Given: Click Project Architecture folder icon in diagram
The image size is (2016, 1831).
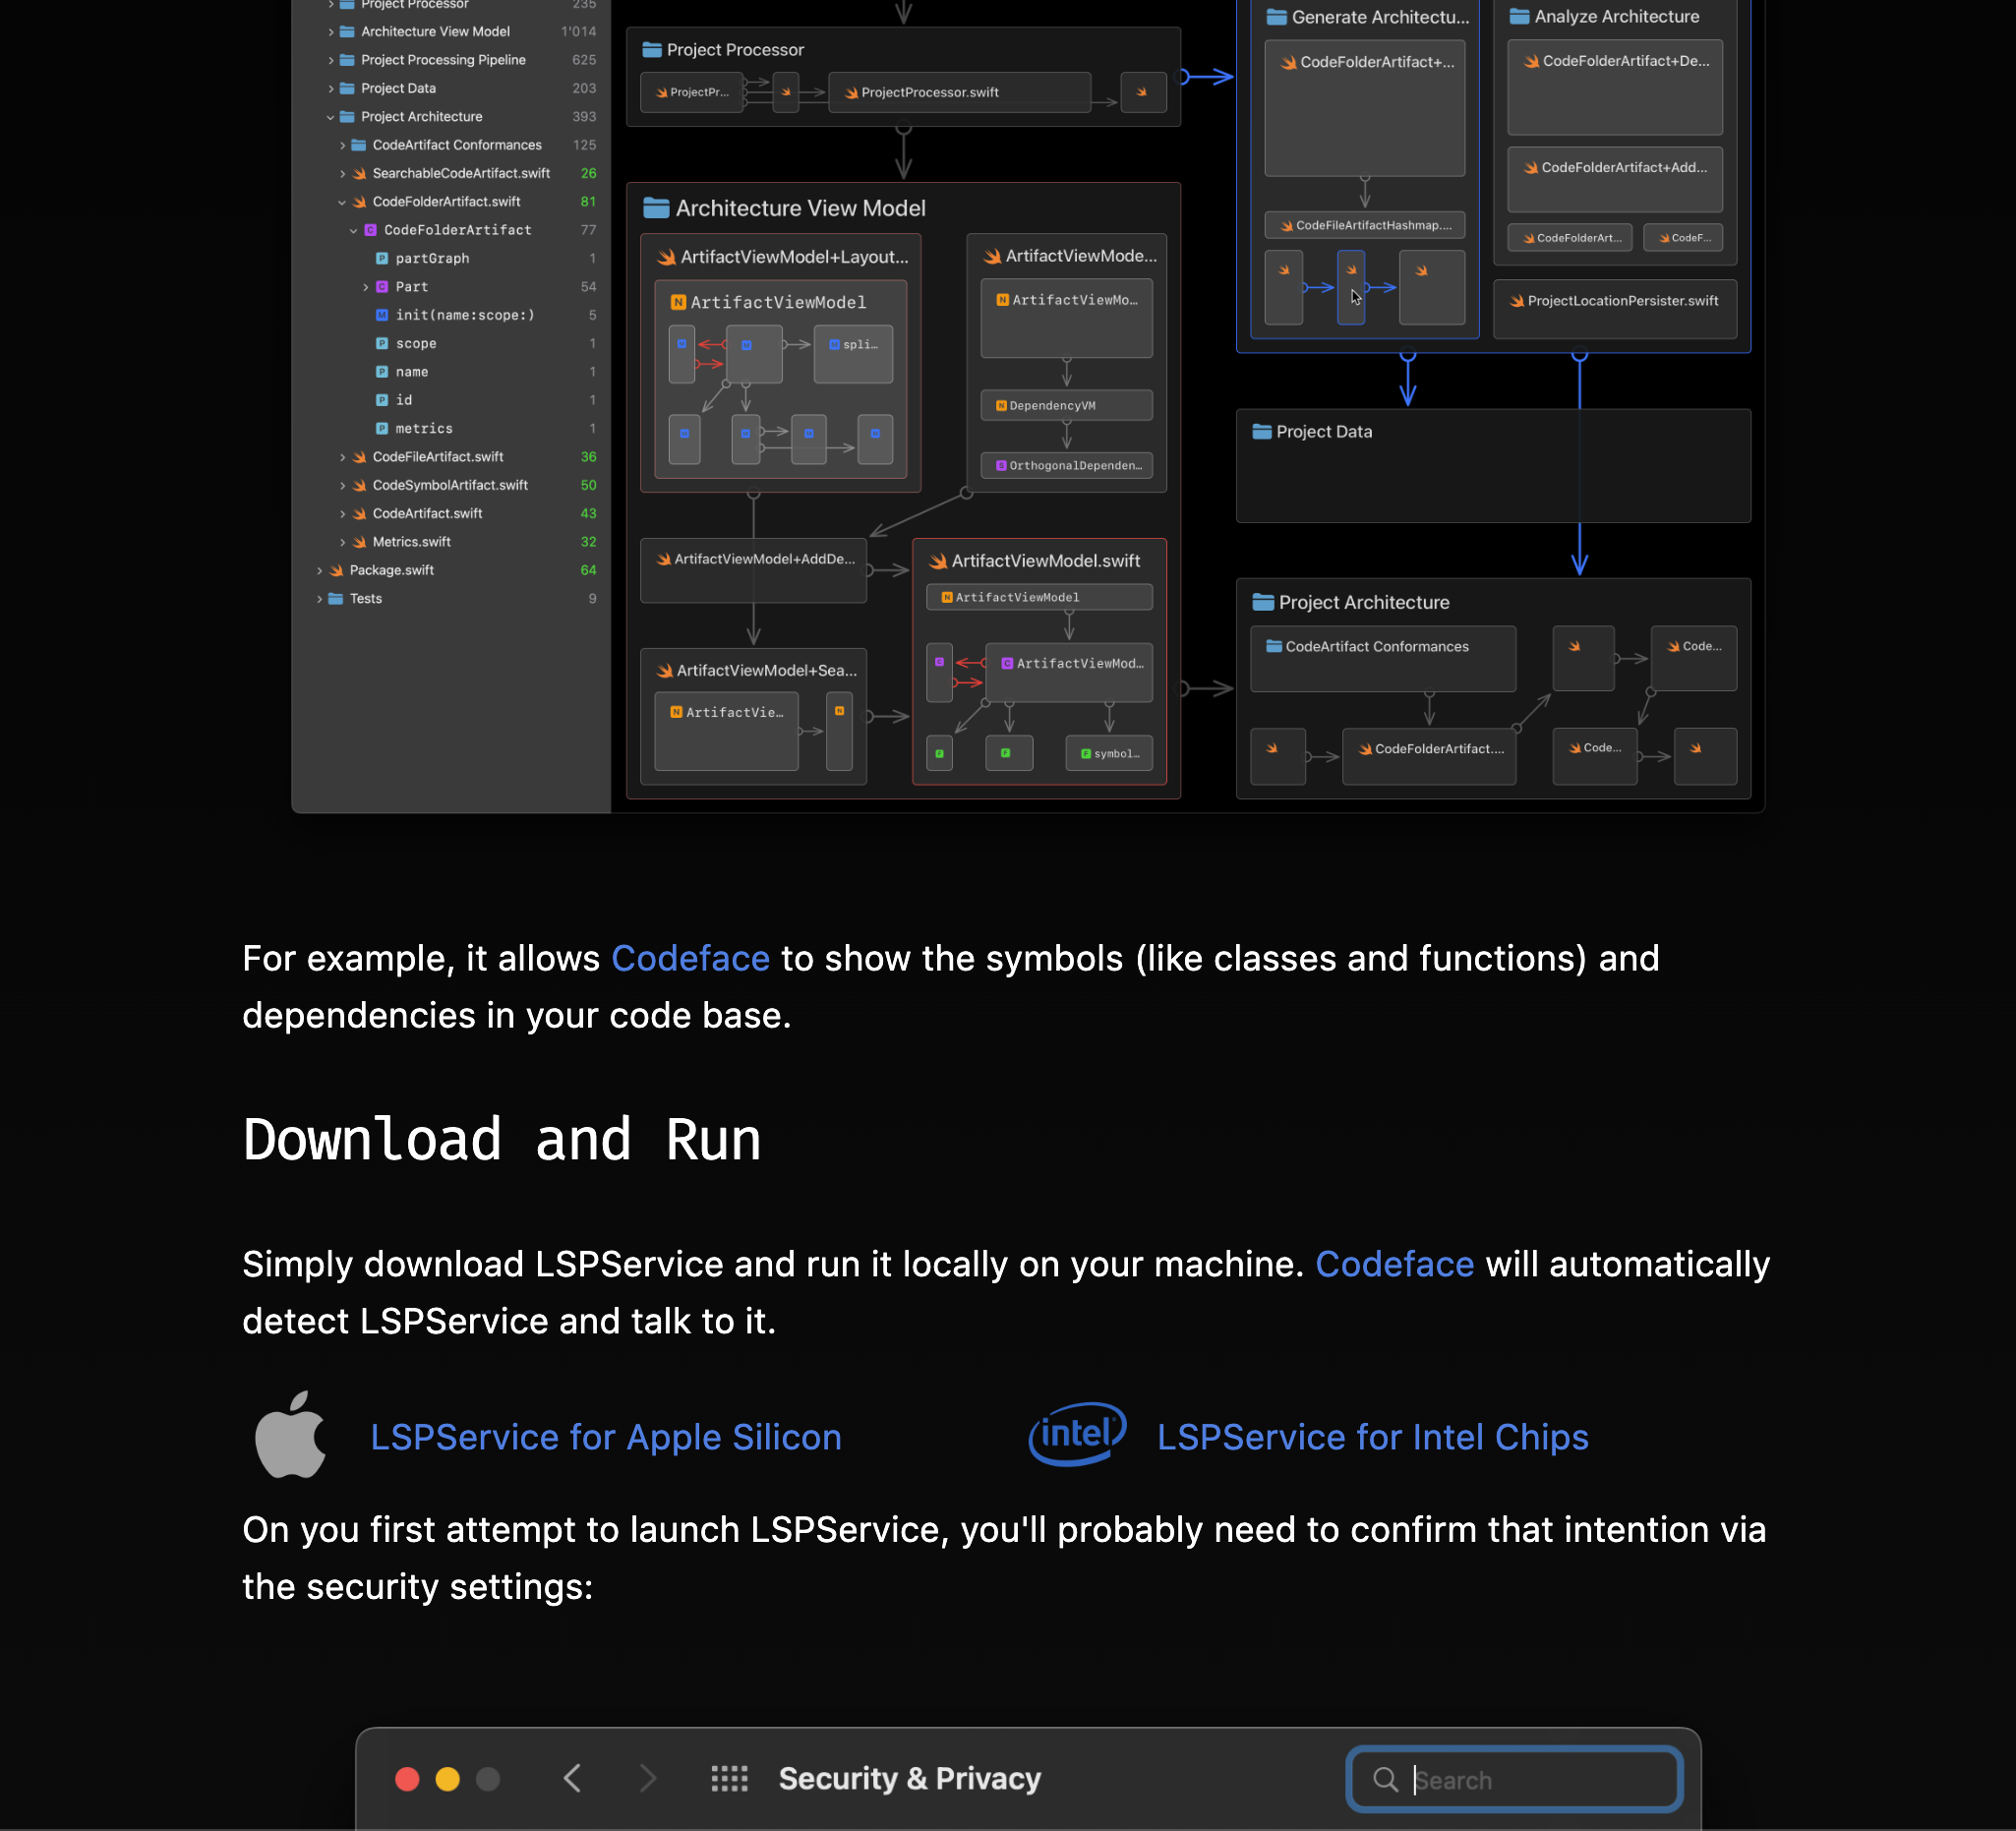Looking at the screenshot, I should (1263, 602).
